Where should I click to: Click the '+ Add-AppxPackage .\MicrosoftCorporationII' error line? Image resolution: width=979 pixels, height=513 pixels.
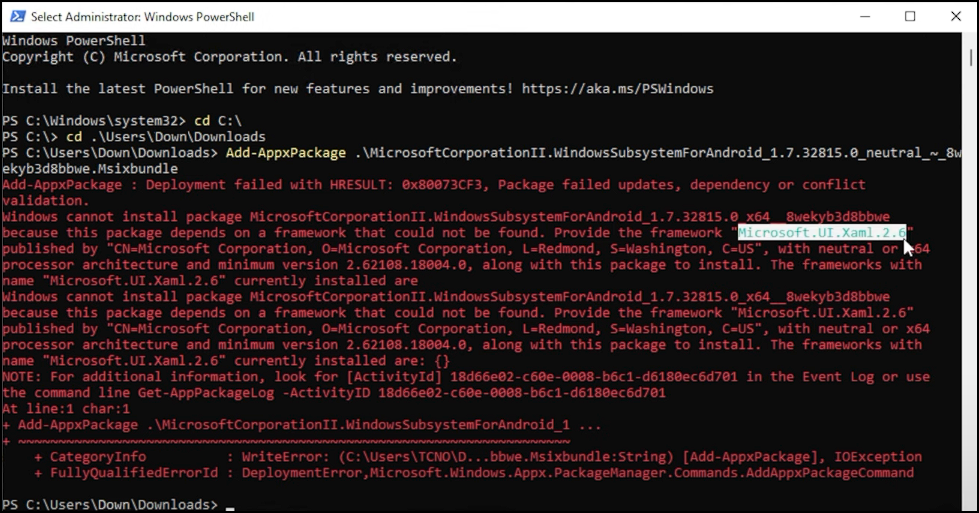[302, 425]
